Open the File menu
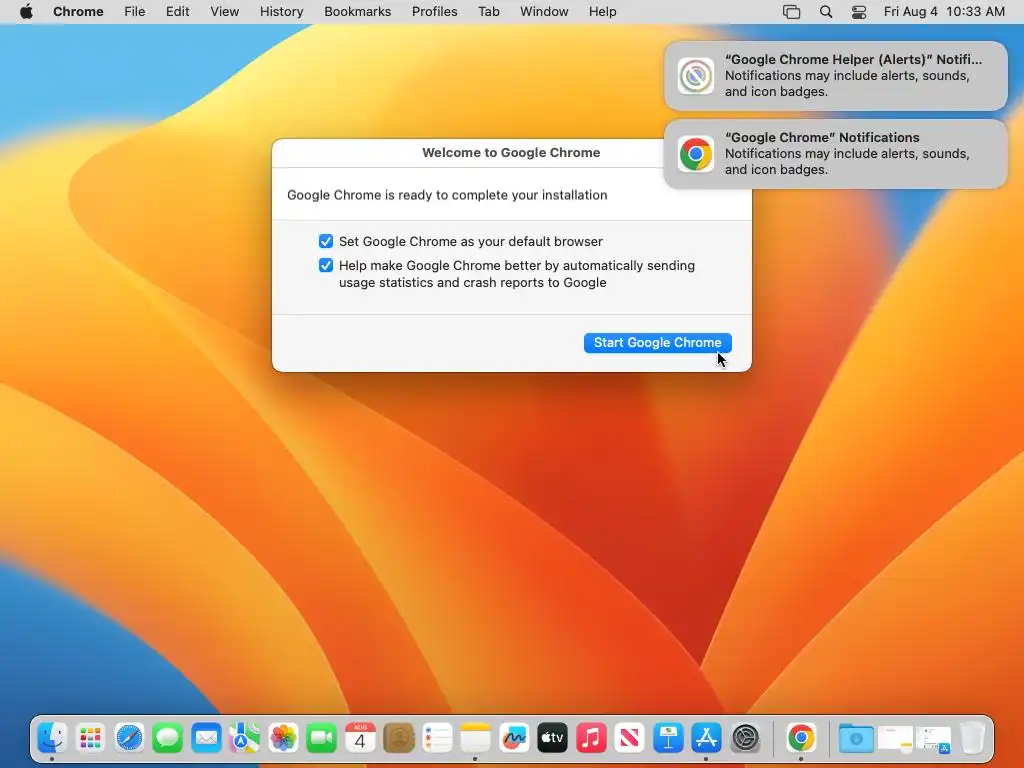 pos(135,12)
